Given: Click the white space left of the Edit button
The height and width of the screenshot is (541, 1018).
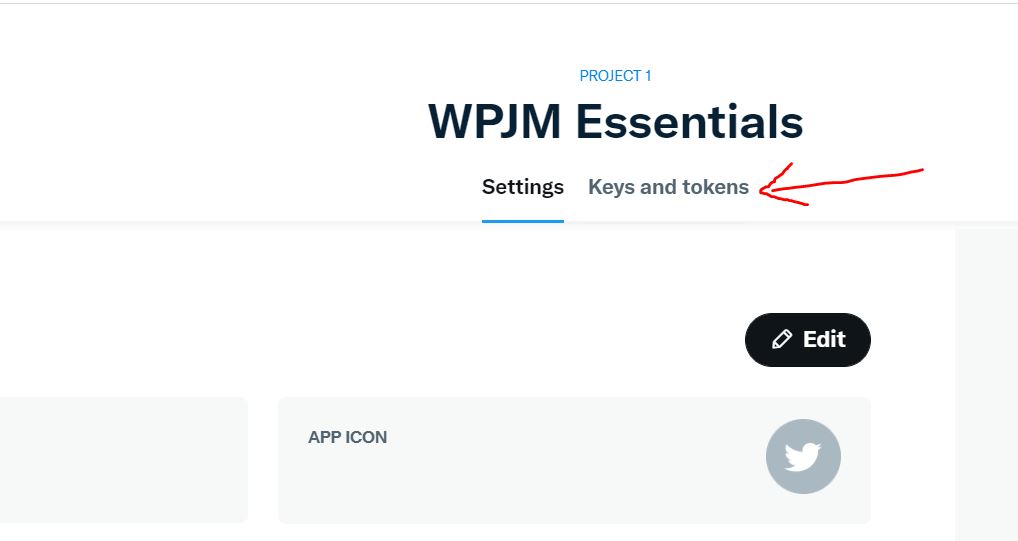Looking at the screenshot, I should coord(454,340).
